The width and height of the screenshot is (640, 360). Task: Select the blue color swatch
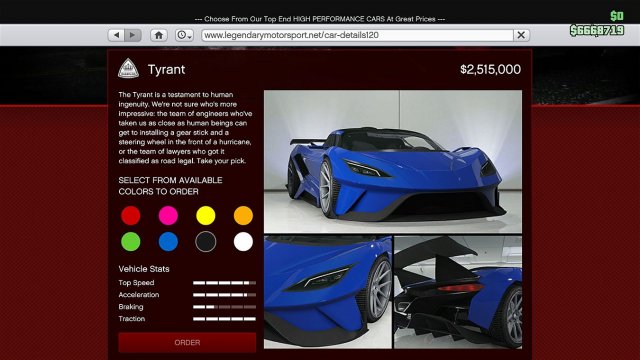(x=168, y=242)
